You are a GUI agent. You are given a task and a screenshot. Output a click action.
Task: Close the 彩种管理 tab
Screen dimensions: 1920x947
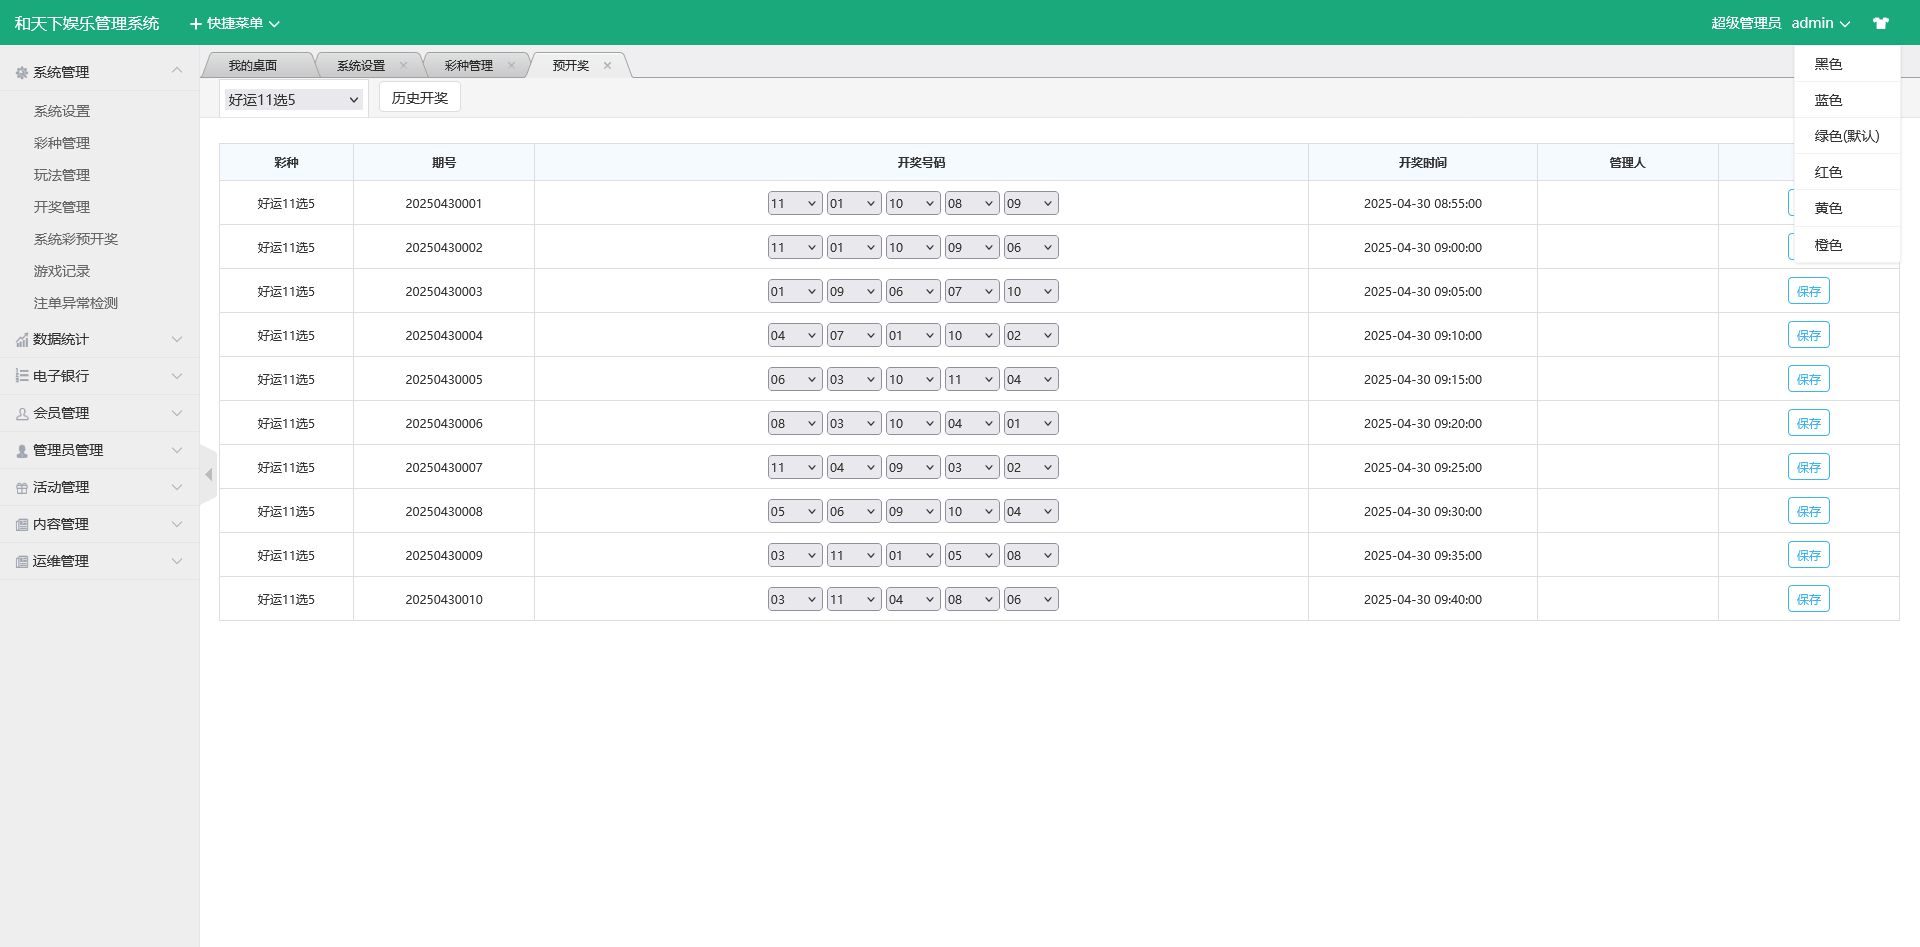tap(511, 66)
